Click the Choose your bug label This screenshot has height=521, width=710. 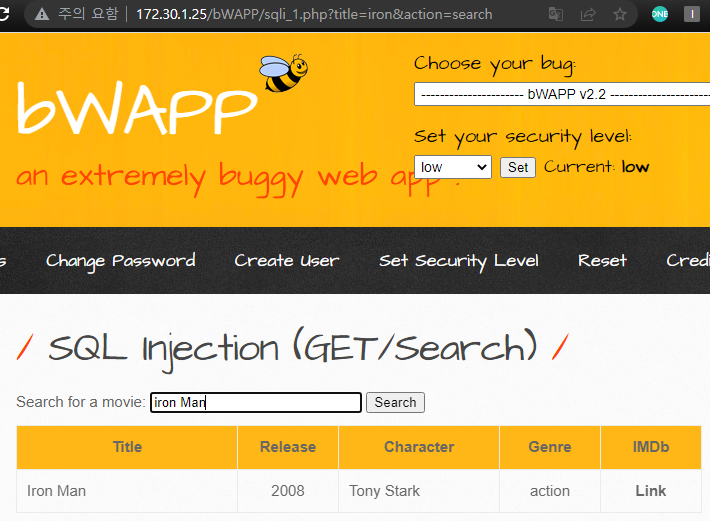(494, 65)
